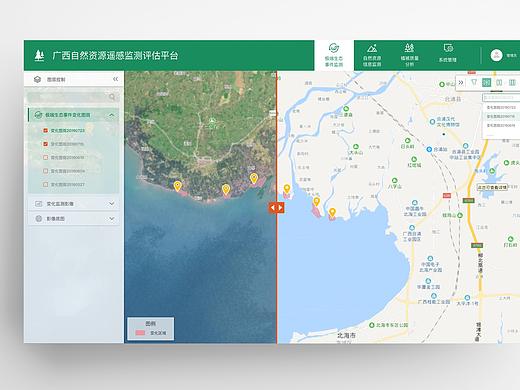
Task: Collapse the 极端生态事件变化图斑 group
Action: coord(111,115)
